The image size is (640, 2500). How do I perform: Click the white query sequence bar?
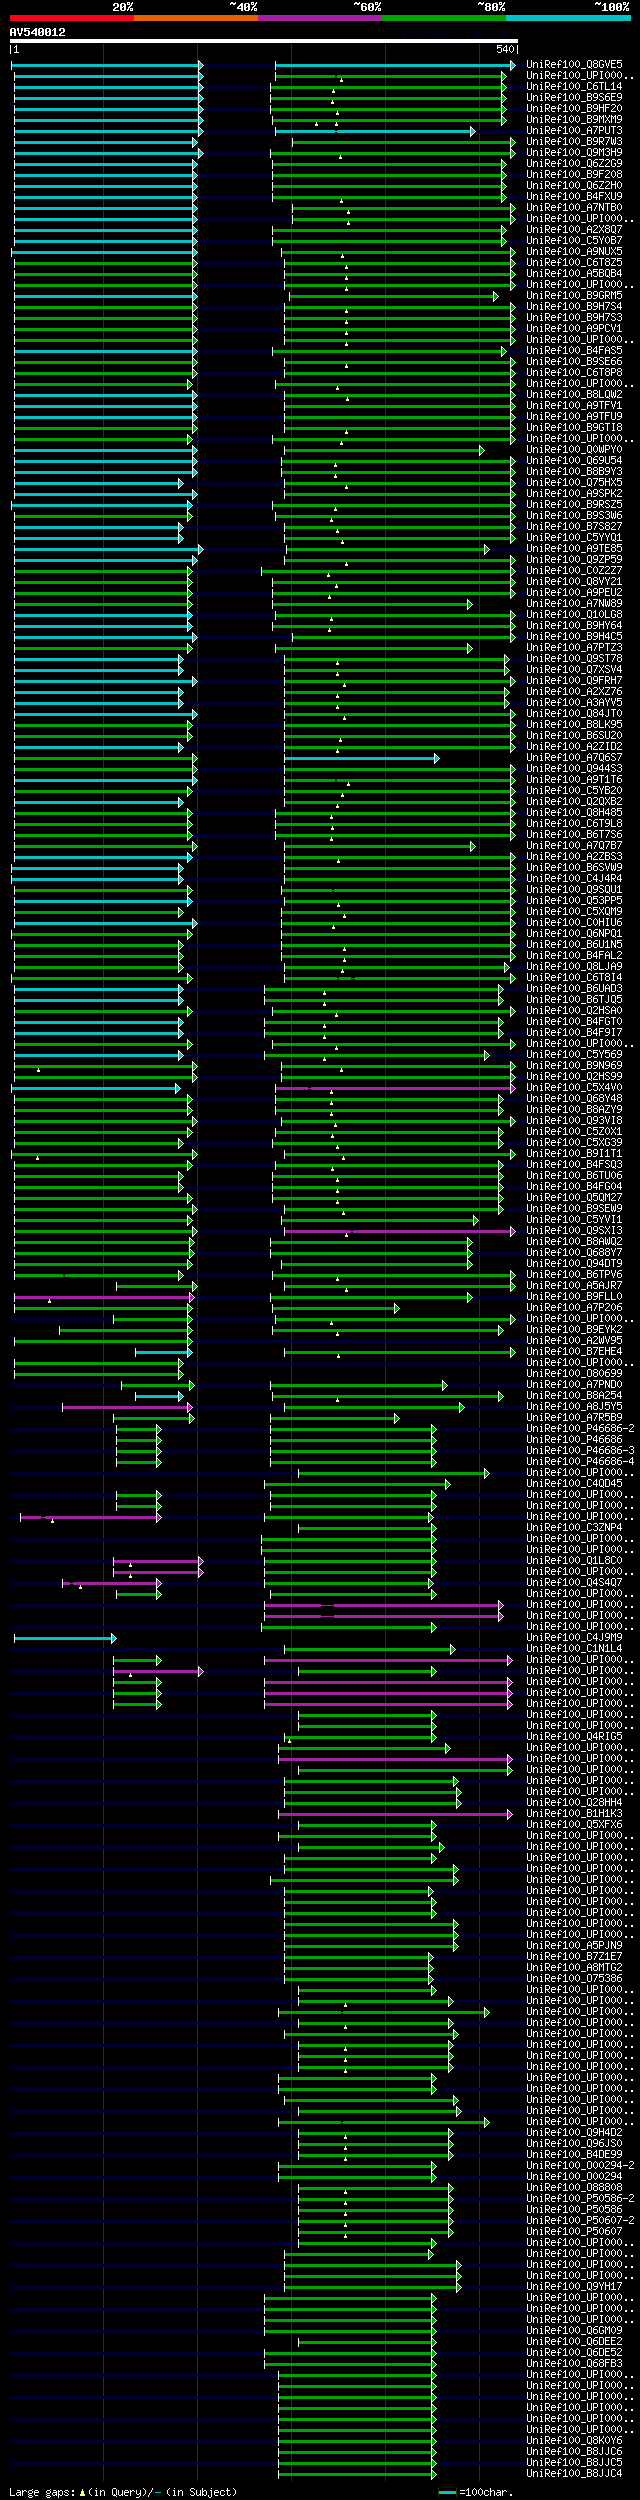[x=264, y=42]
